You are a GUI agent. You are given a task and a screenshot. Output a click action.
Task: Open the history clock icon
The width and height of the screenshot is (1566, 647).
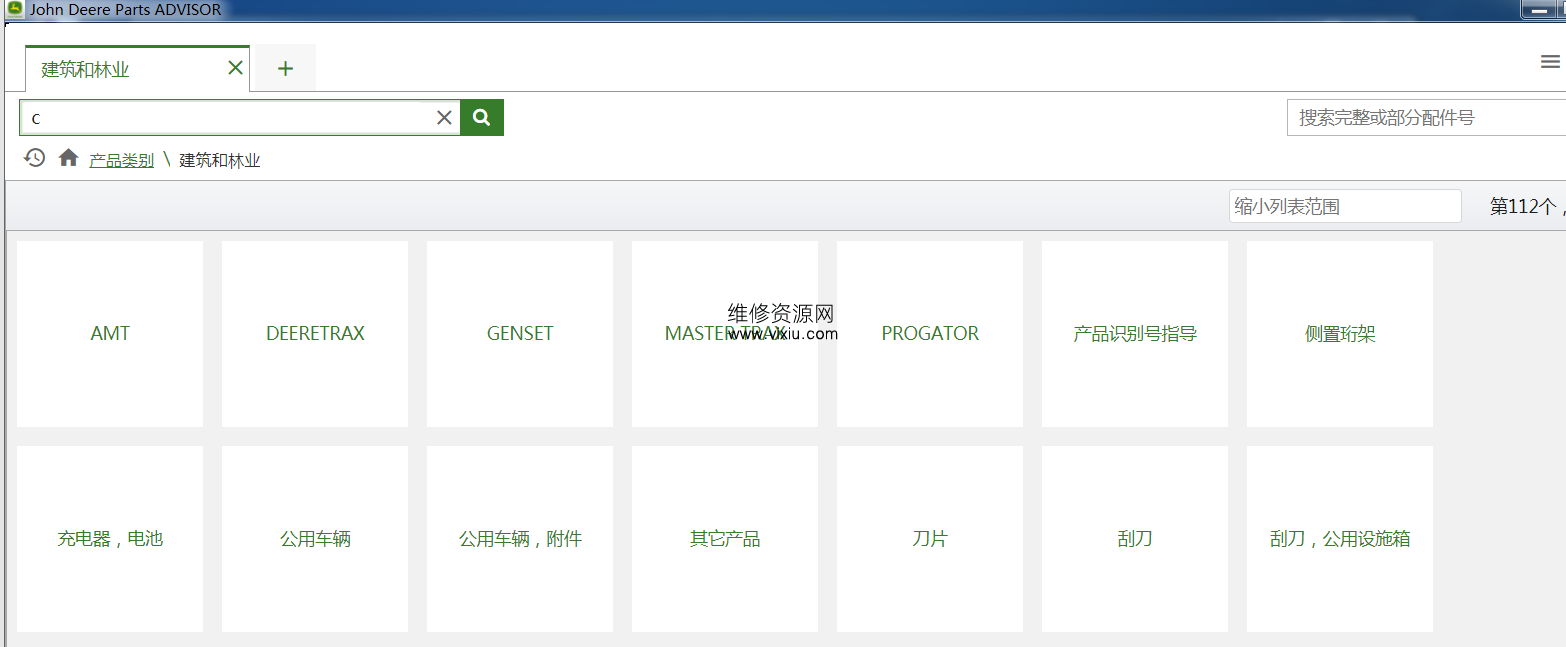(x=35, y=158)
